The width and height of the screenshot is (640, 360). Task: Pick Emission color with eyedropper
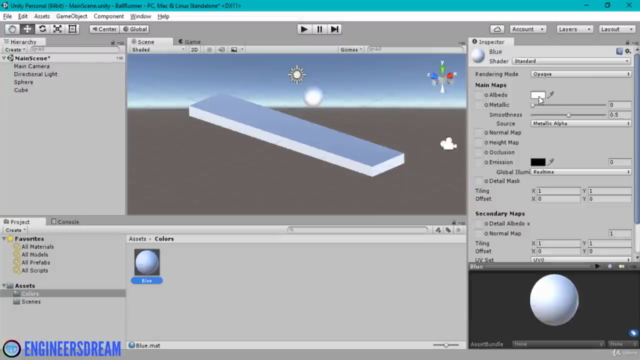pos(551,162)
